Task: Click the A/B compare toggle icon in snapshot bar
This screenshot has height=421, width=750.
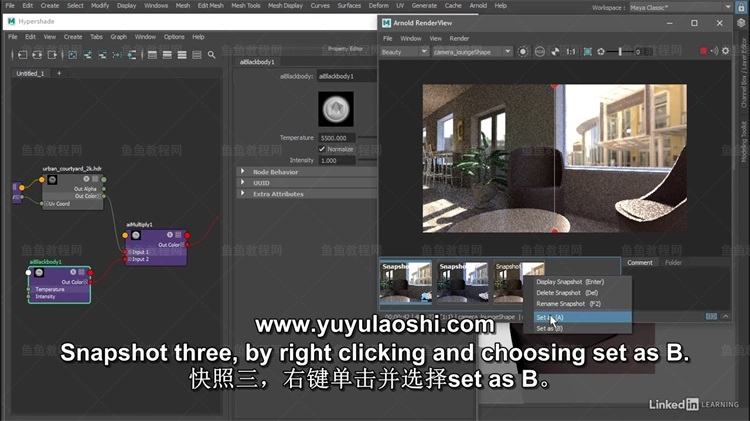Action: coord(711,317)
